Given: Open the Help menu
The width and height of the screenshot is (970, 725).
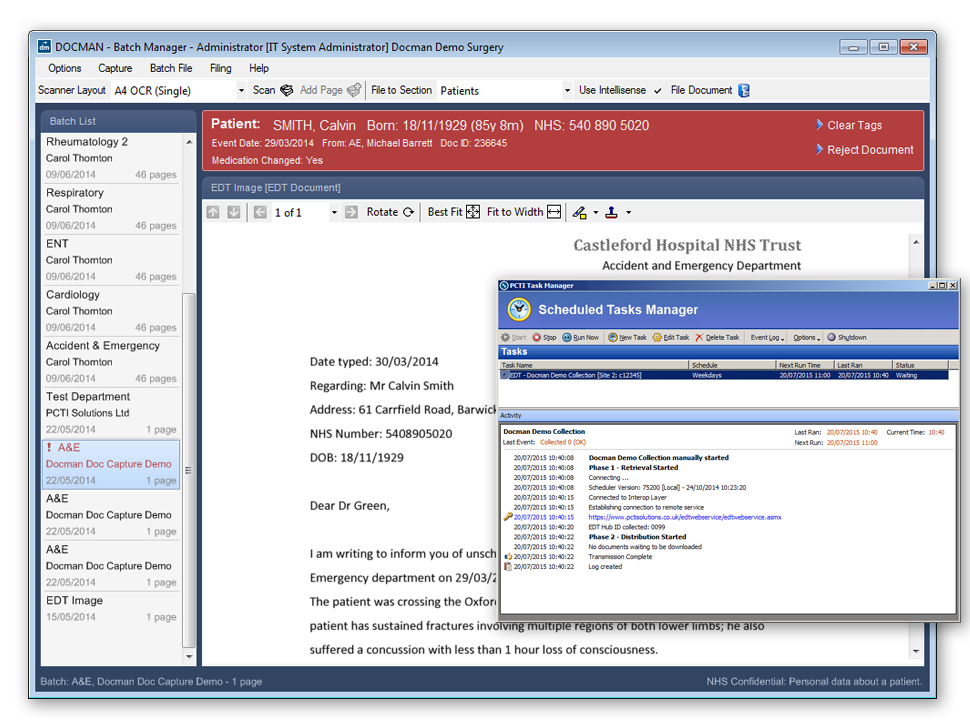Looking at the screenshot, I should point(259,68).
